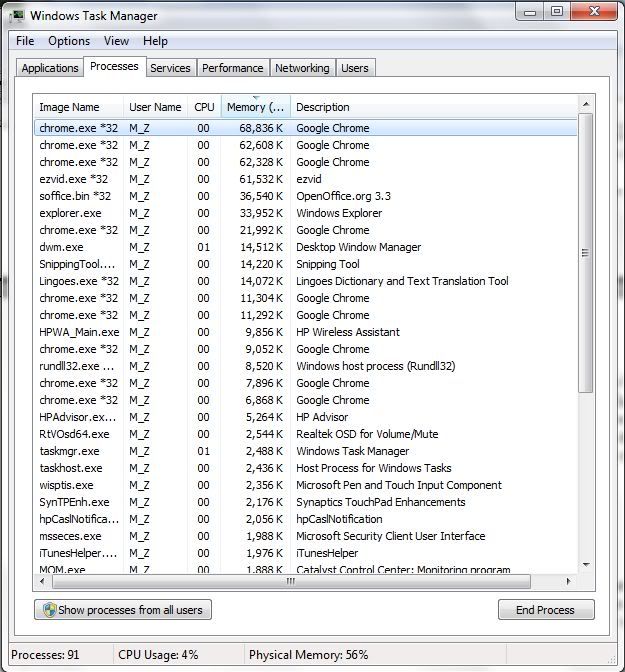Click Physical Memory: 56% in status bar
Viewport: 625px width, 672px height.
[309, 655]
